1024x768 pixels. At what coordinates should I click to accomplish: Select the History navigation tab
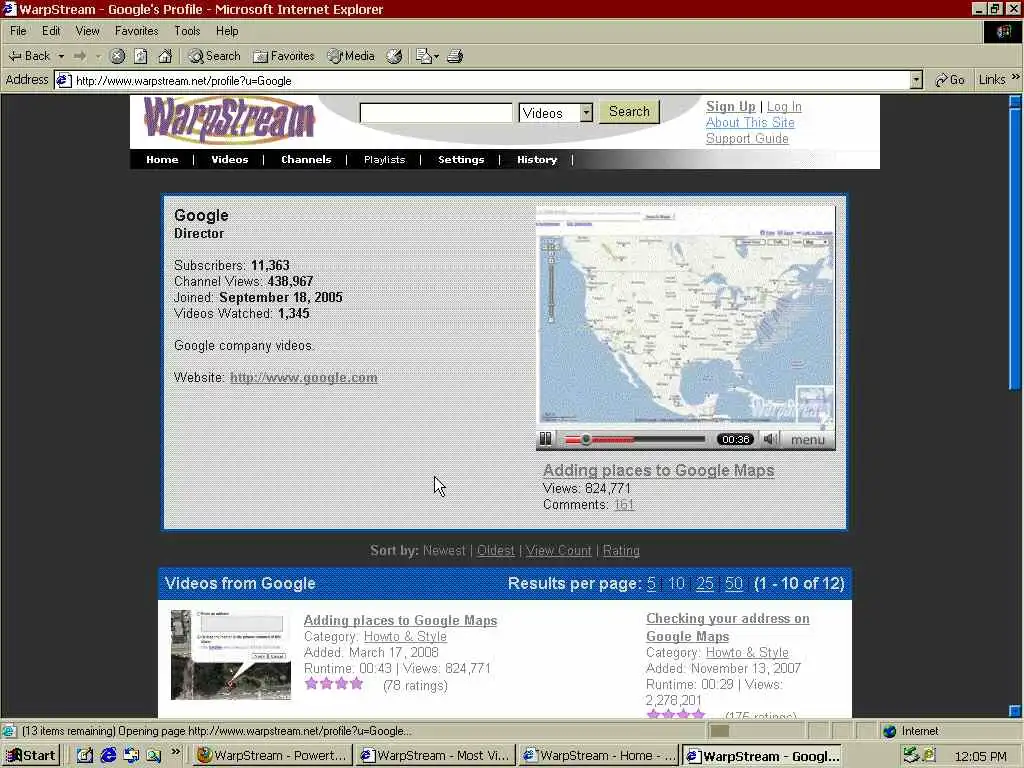tap(537, 159)
